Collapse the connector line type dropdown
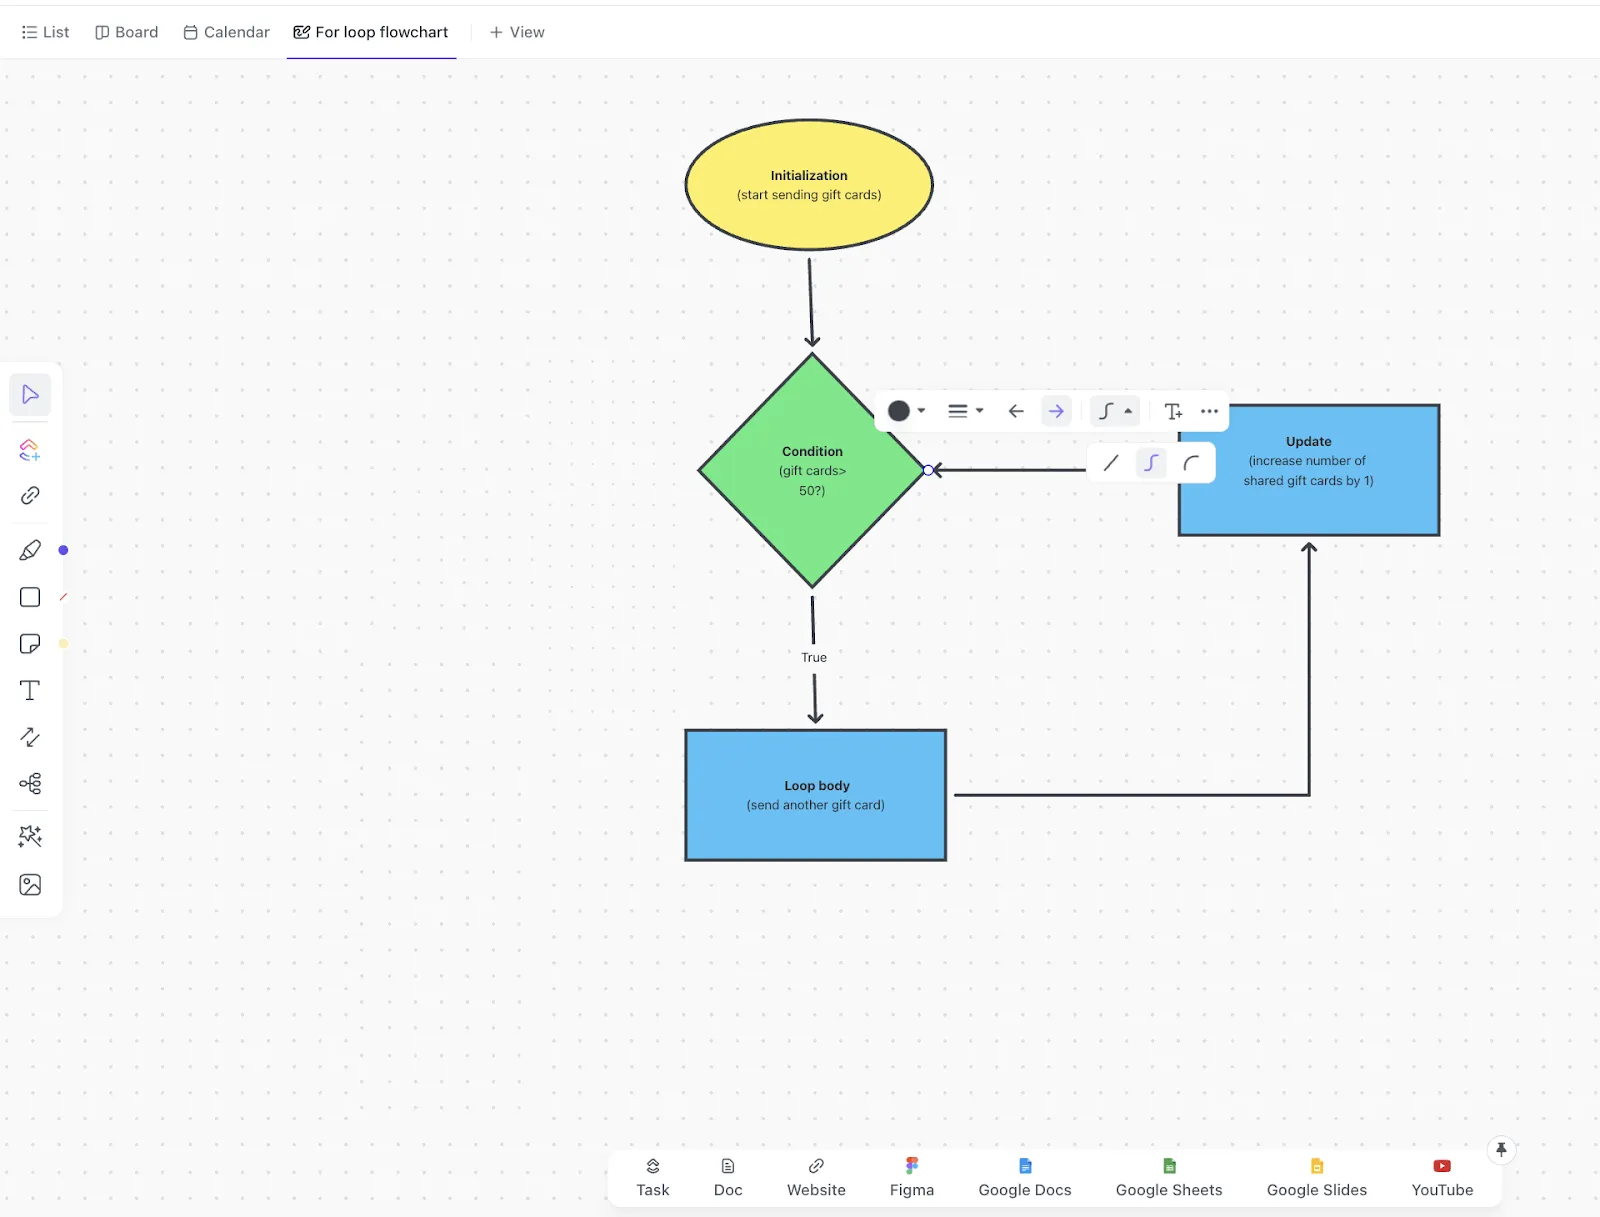Image resolution: width=1600 pixels, height=1217 pixels. 1115,411
